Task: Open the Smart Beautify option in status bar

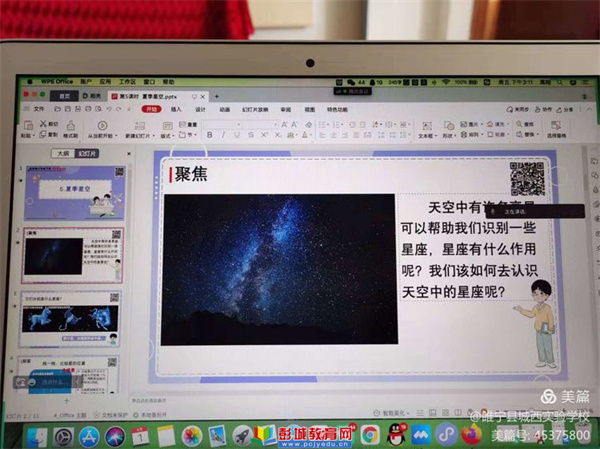Action: click(390, 413)
